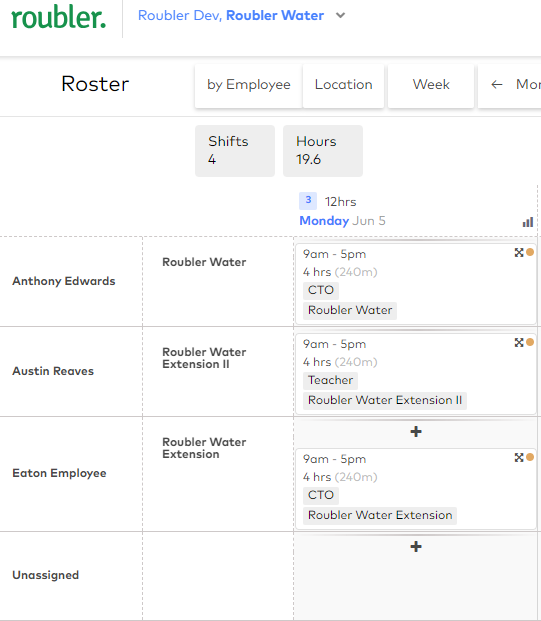The image size is (541, 621).
Task: Click Roubler Water Extension location in Eaton's row
Action: pos(204,448)
